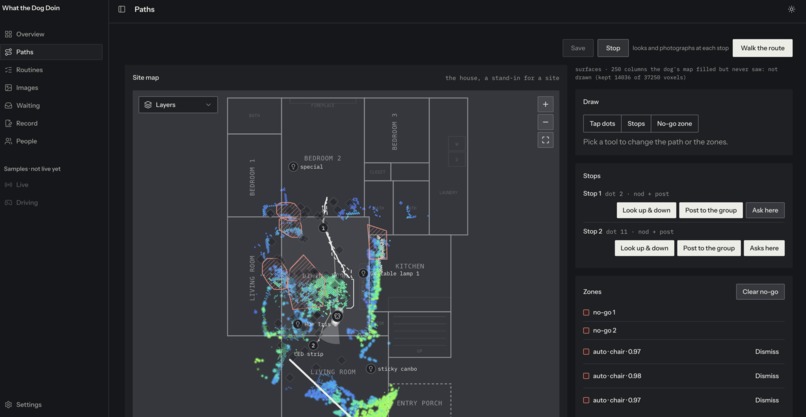Screen dimensions: 806x417
Task: Click the red square beside no-go 2
Action: point(586,331)
